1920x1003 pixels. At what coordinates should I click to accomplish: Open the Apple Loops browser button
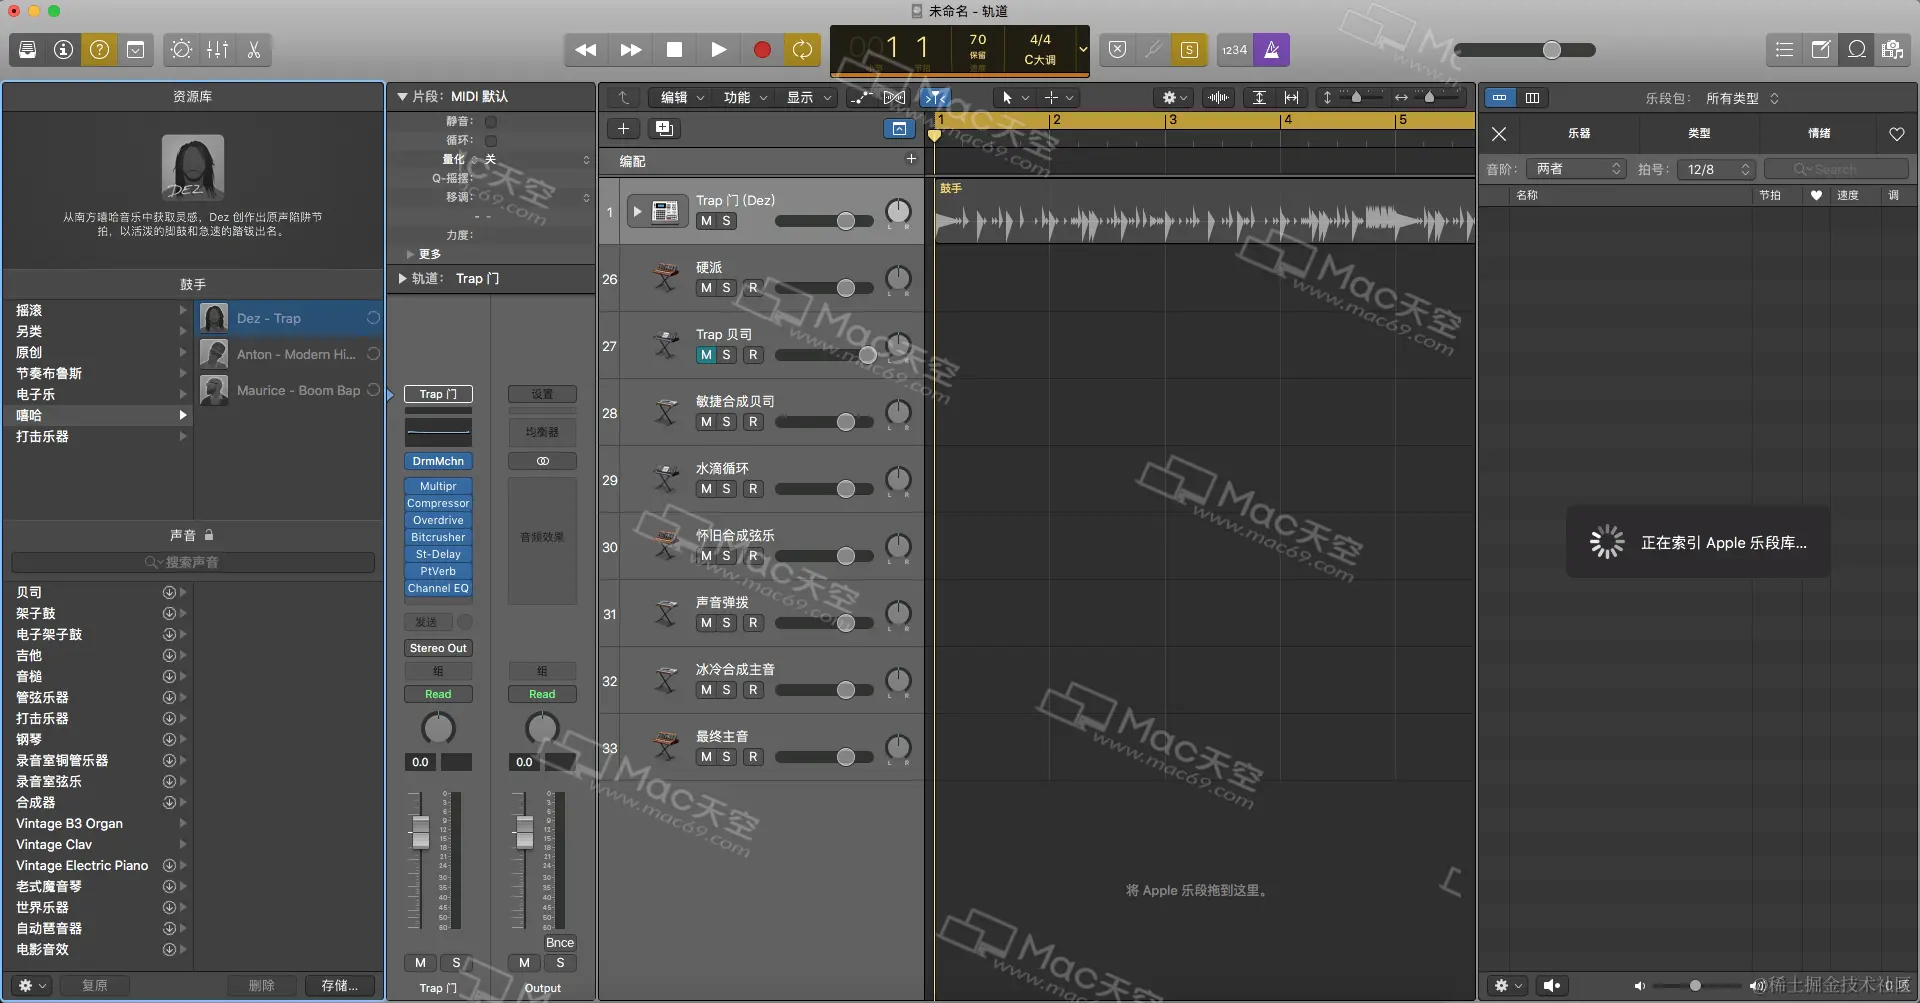1857,50
